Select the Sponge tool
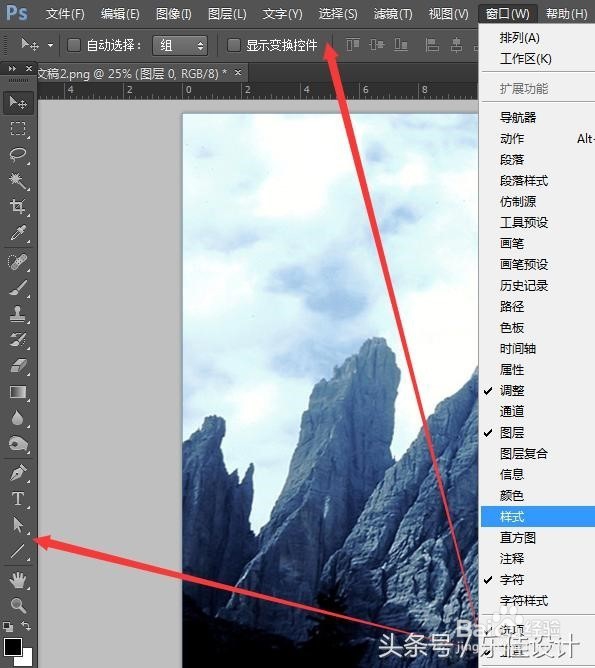The width and height of the screenshot is (595, 668). click(x=18, y=444)
